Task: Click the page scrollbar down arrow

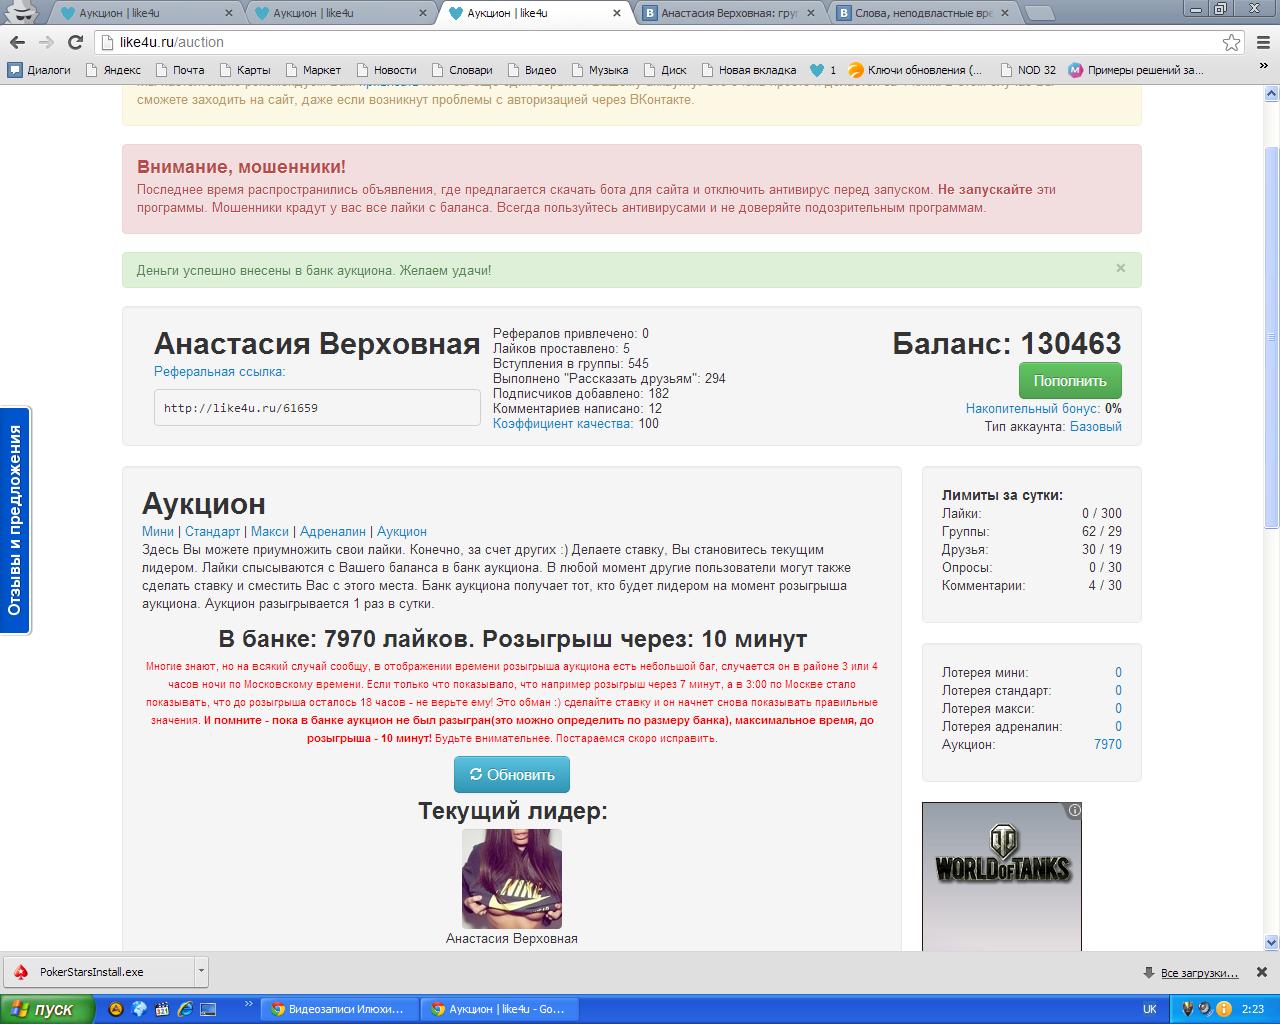Action: click(1272, 942)
